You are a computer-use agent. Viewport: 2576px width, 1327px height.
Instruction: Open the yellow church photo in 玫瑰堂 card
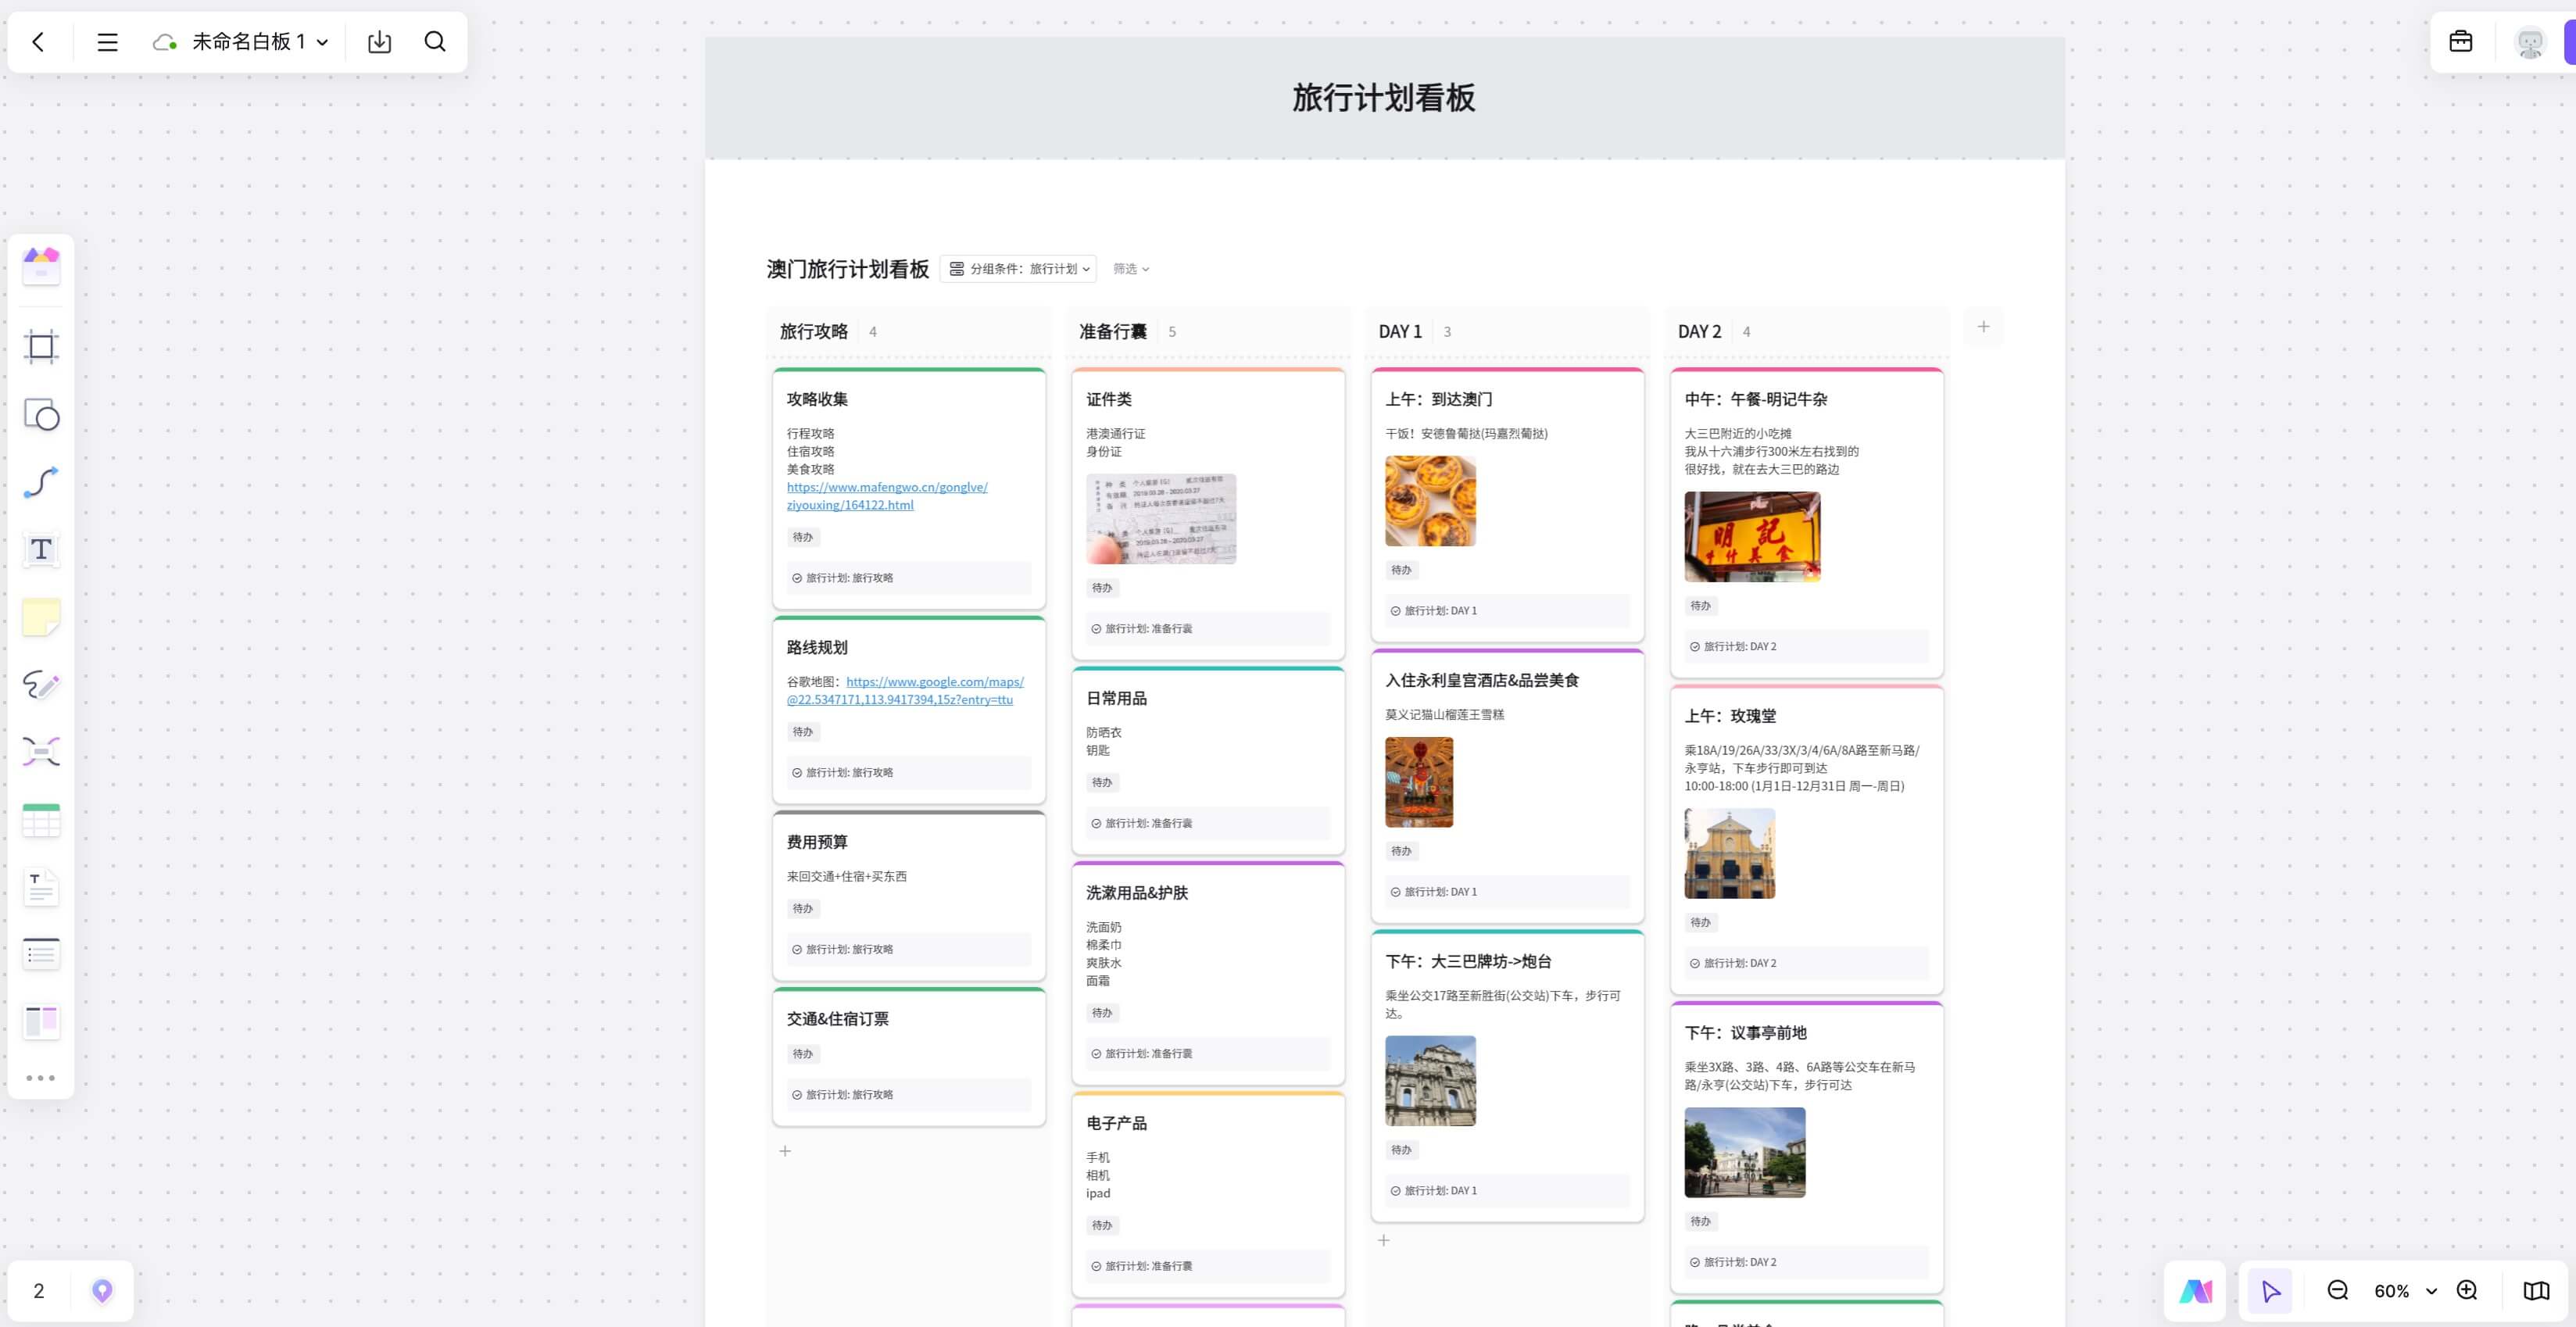pyautogui.click(x=1729, y=854)
